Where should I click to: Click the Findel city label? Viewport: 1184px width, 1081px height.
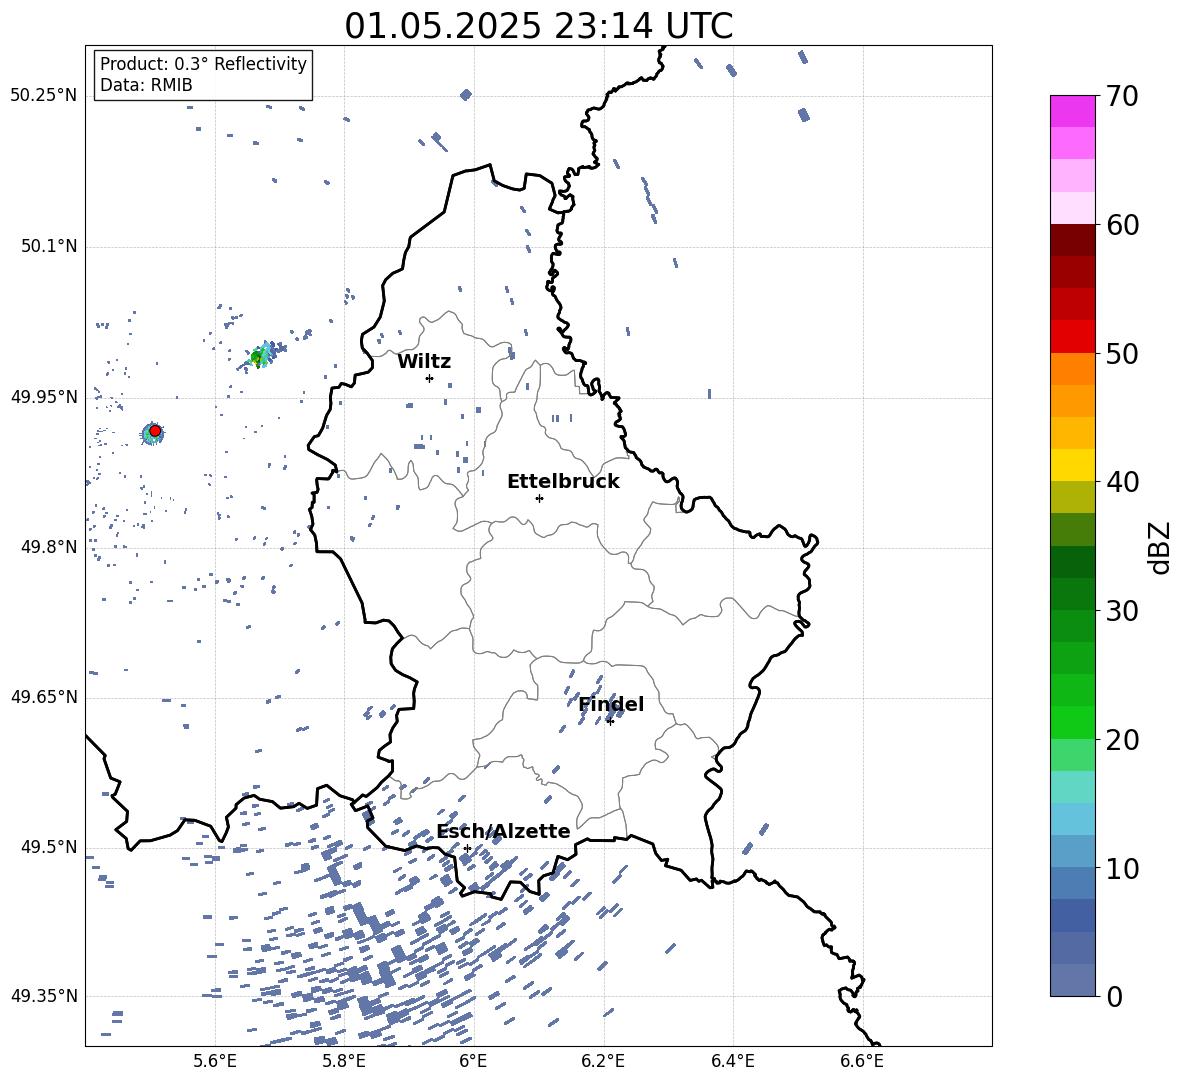tap(611, 704)
